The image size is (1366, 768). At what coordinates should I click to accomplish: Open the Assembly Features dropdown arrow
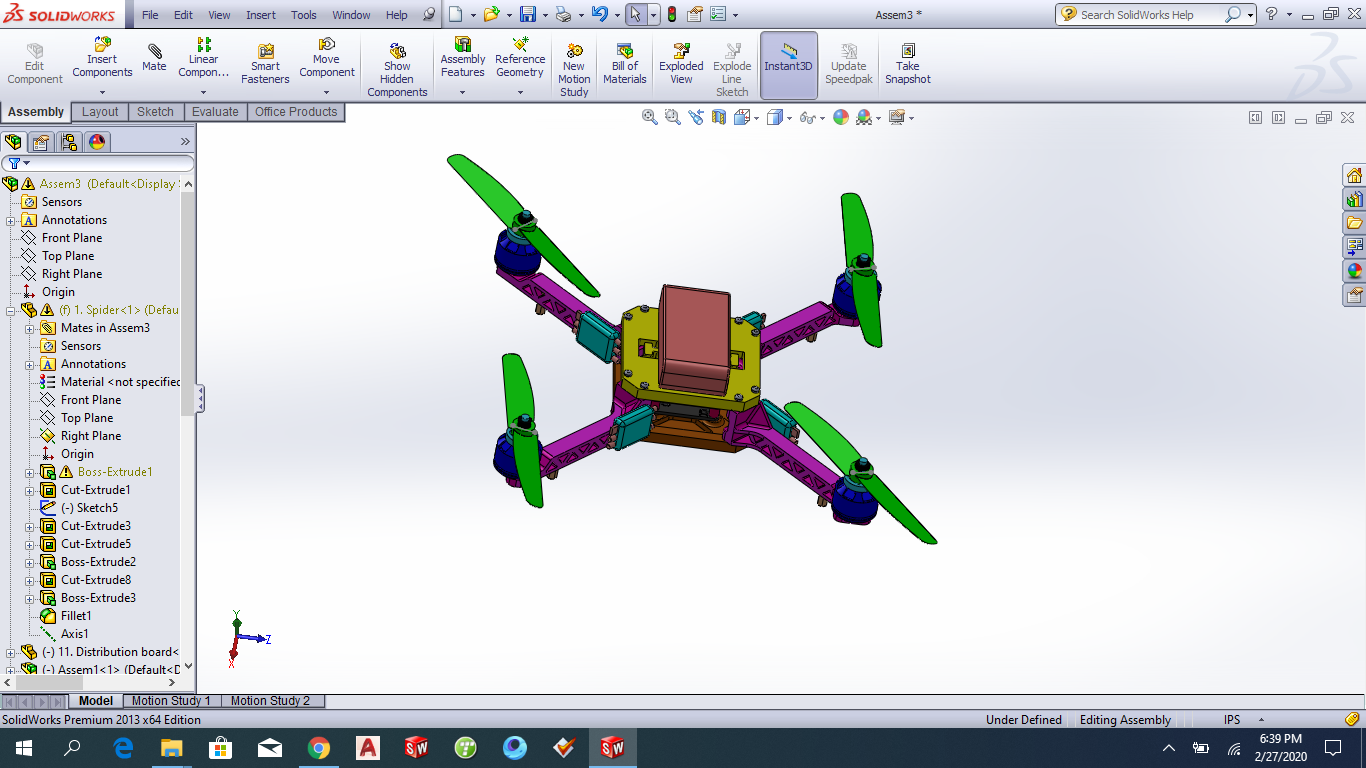point(462,92)
